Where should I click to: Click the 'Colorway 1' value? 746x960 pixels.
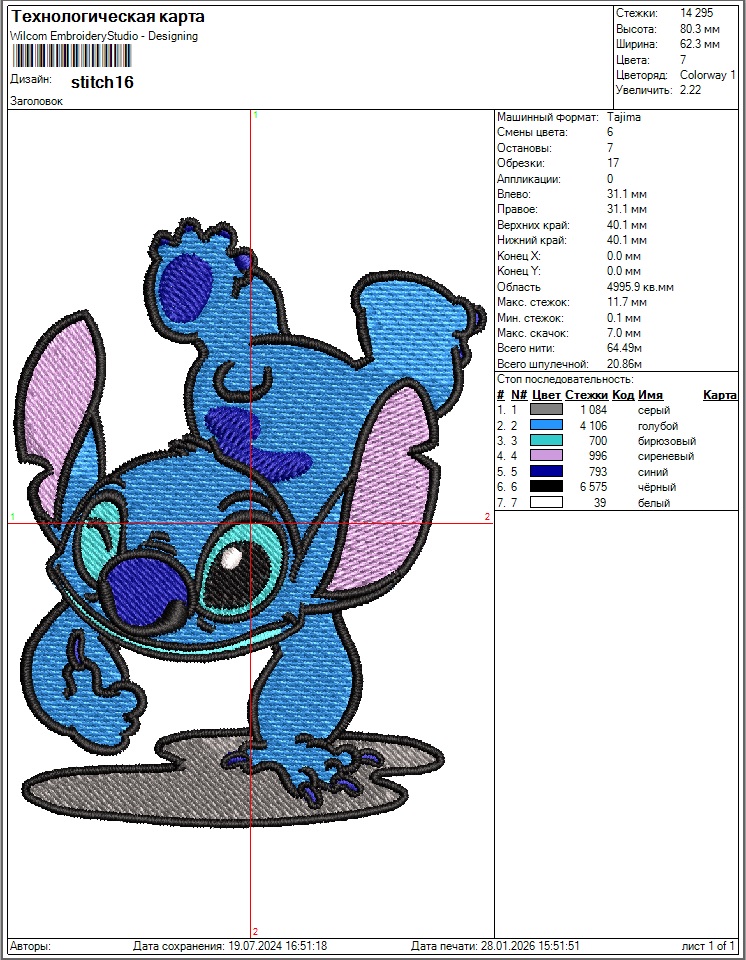[707, 75]
